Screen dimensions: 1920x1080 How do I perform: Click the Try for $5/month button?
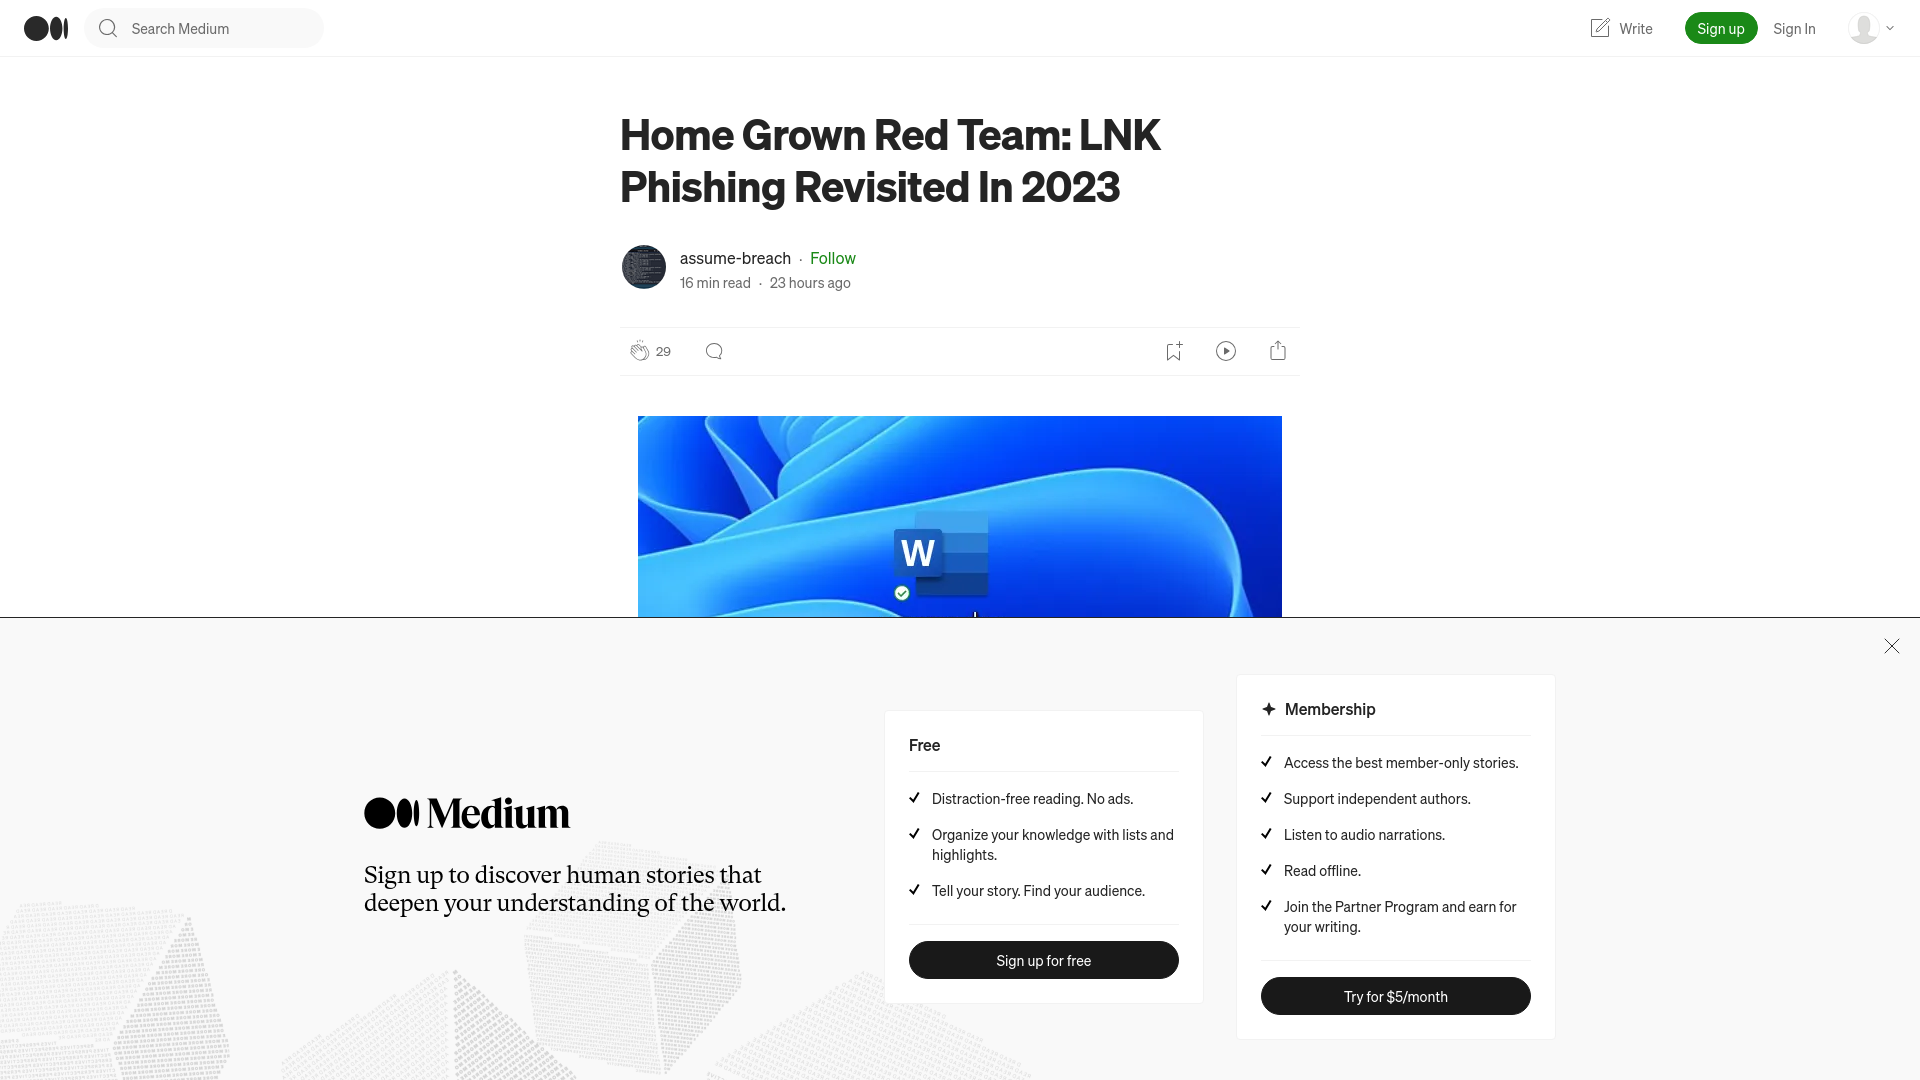coord(1395,996)
